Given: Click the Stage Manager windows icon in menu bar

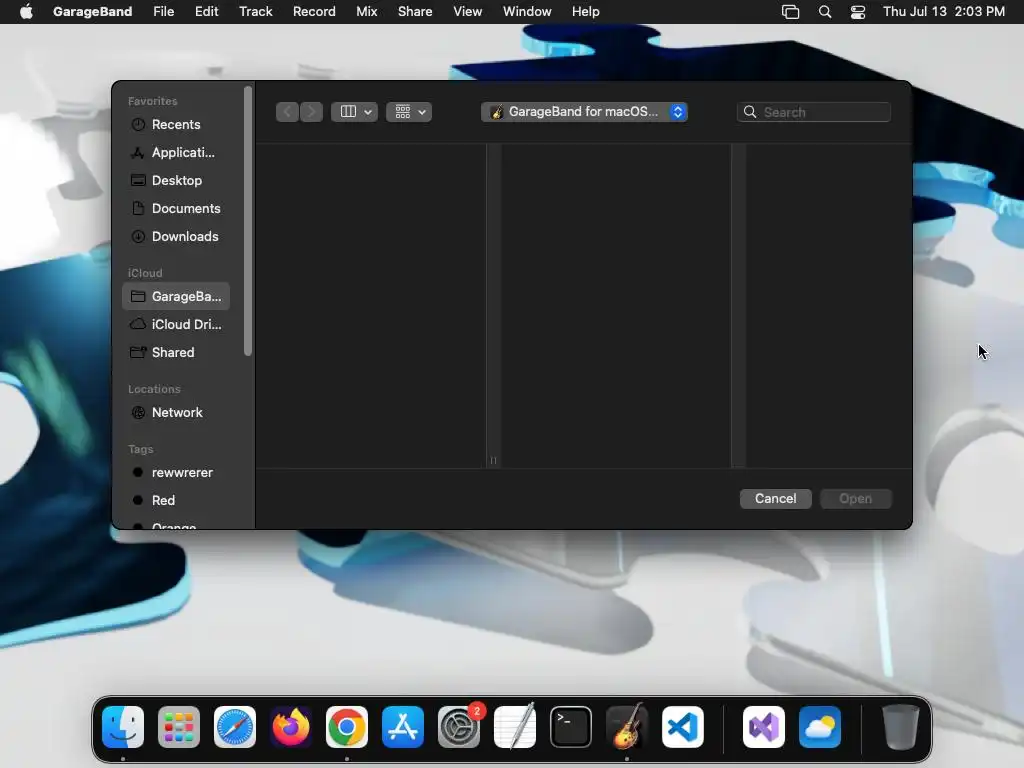Looking at the screenshot, I should click(790, 12).
